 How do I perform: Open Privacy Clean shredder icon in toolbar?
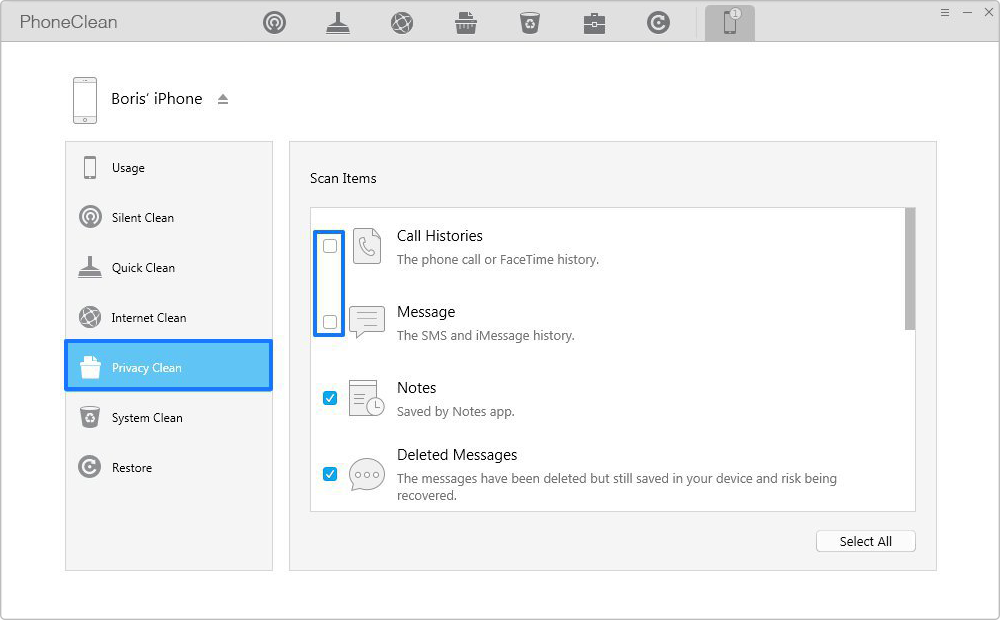[x=466, y=23]
